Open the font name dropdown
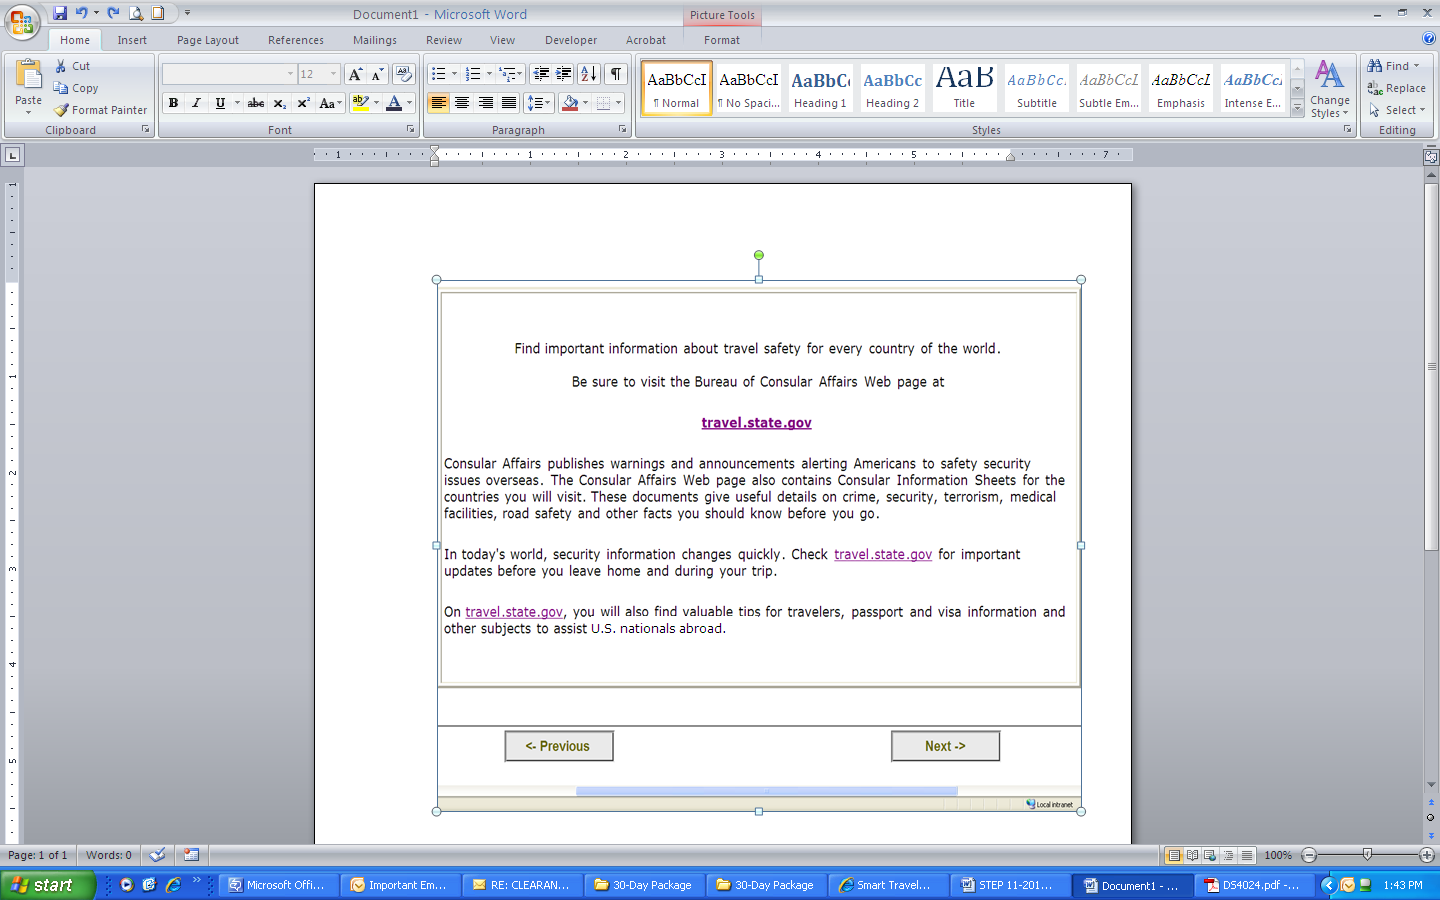 291,74
